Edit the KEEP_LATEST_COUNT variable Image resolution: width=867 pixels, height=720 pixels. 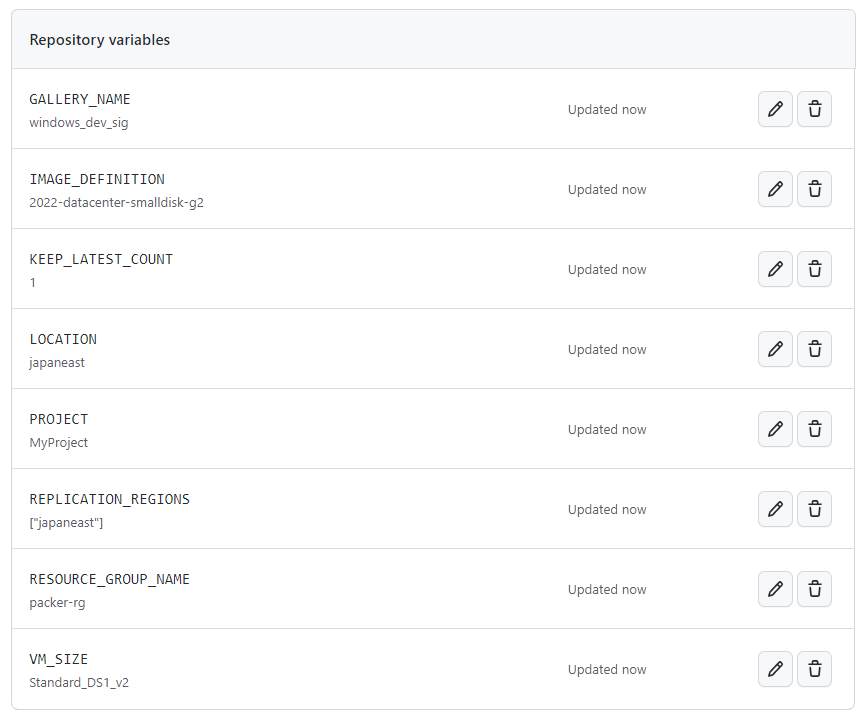(x=775, y=269)
